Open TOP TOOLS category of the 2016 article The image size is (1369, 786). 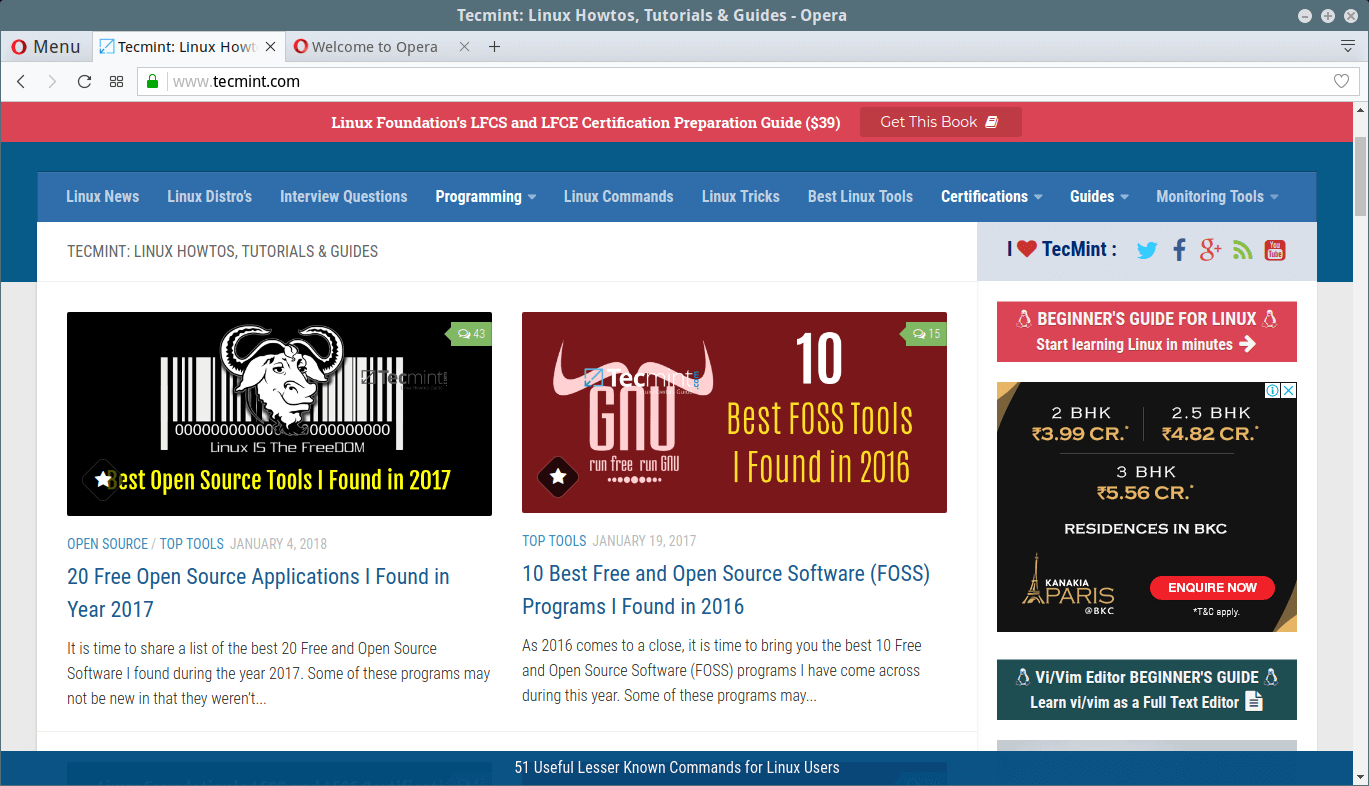point(554,541)
